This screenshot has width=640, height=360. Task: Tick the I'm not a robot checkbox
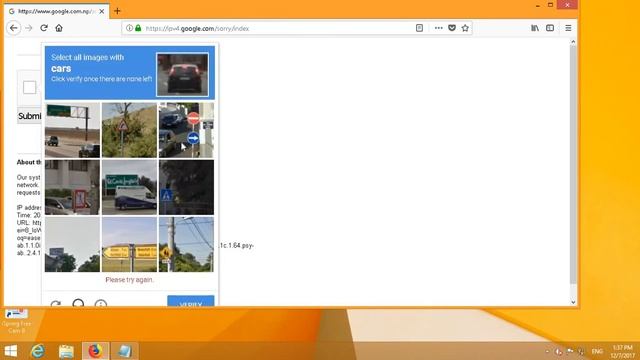29,87
